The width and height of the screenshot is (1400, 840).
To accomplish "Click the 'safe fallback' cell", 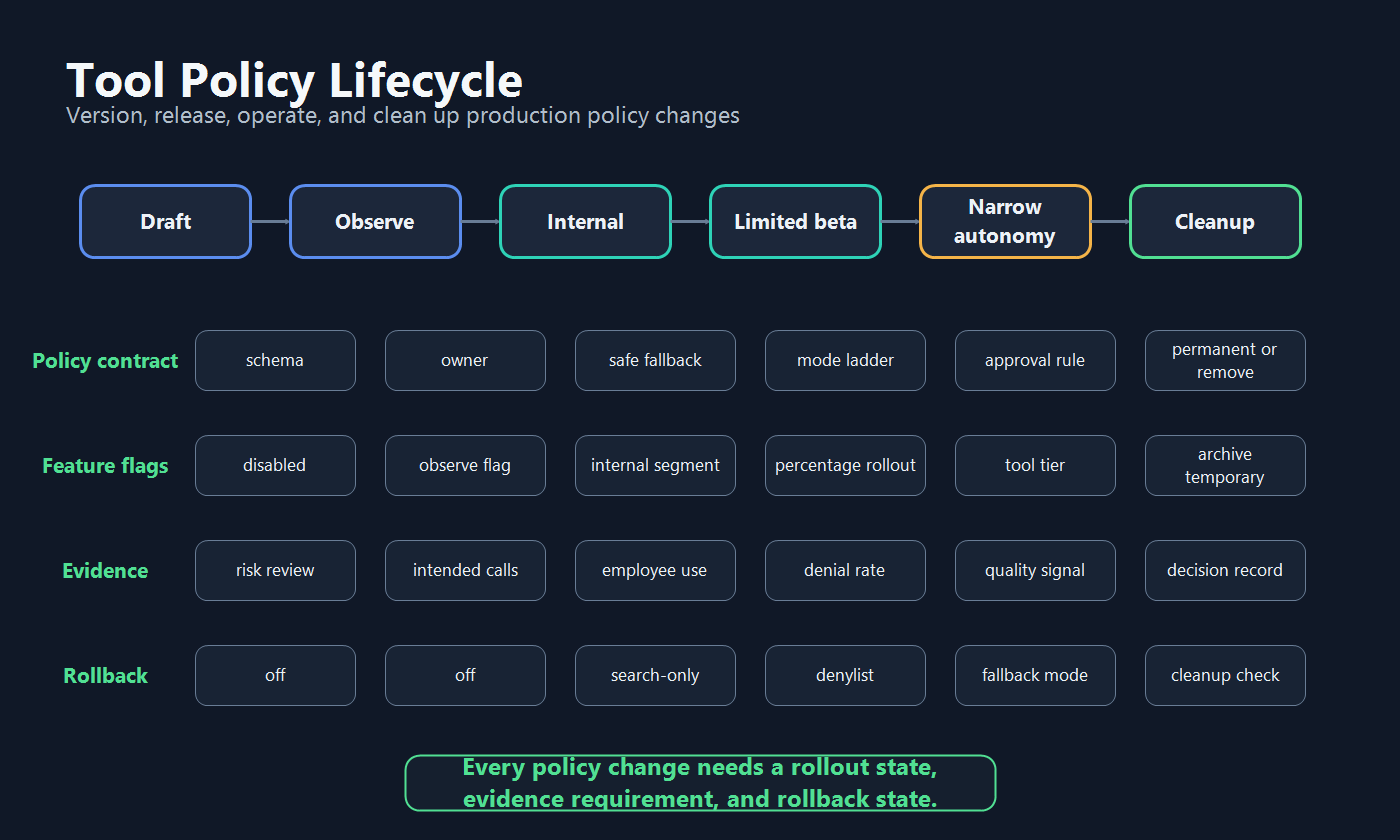I will coord(655,361).
